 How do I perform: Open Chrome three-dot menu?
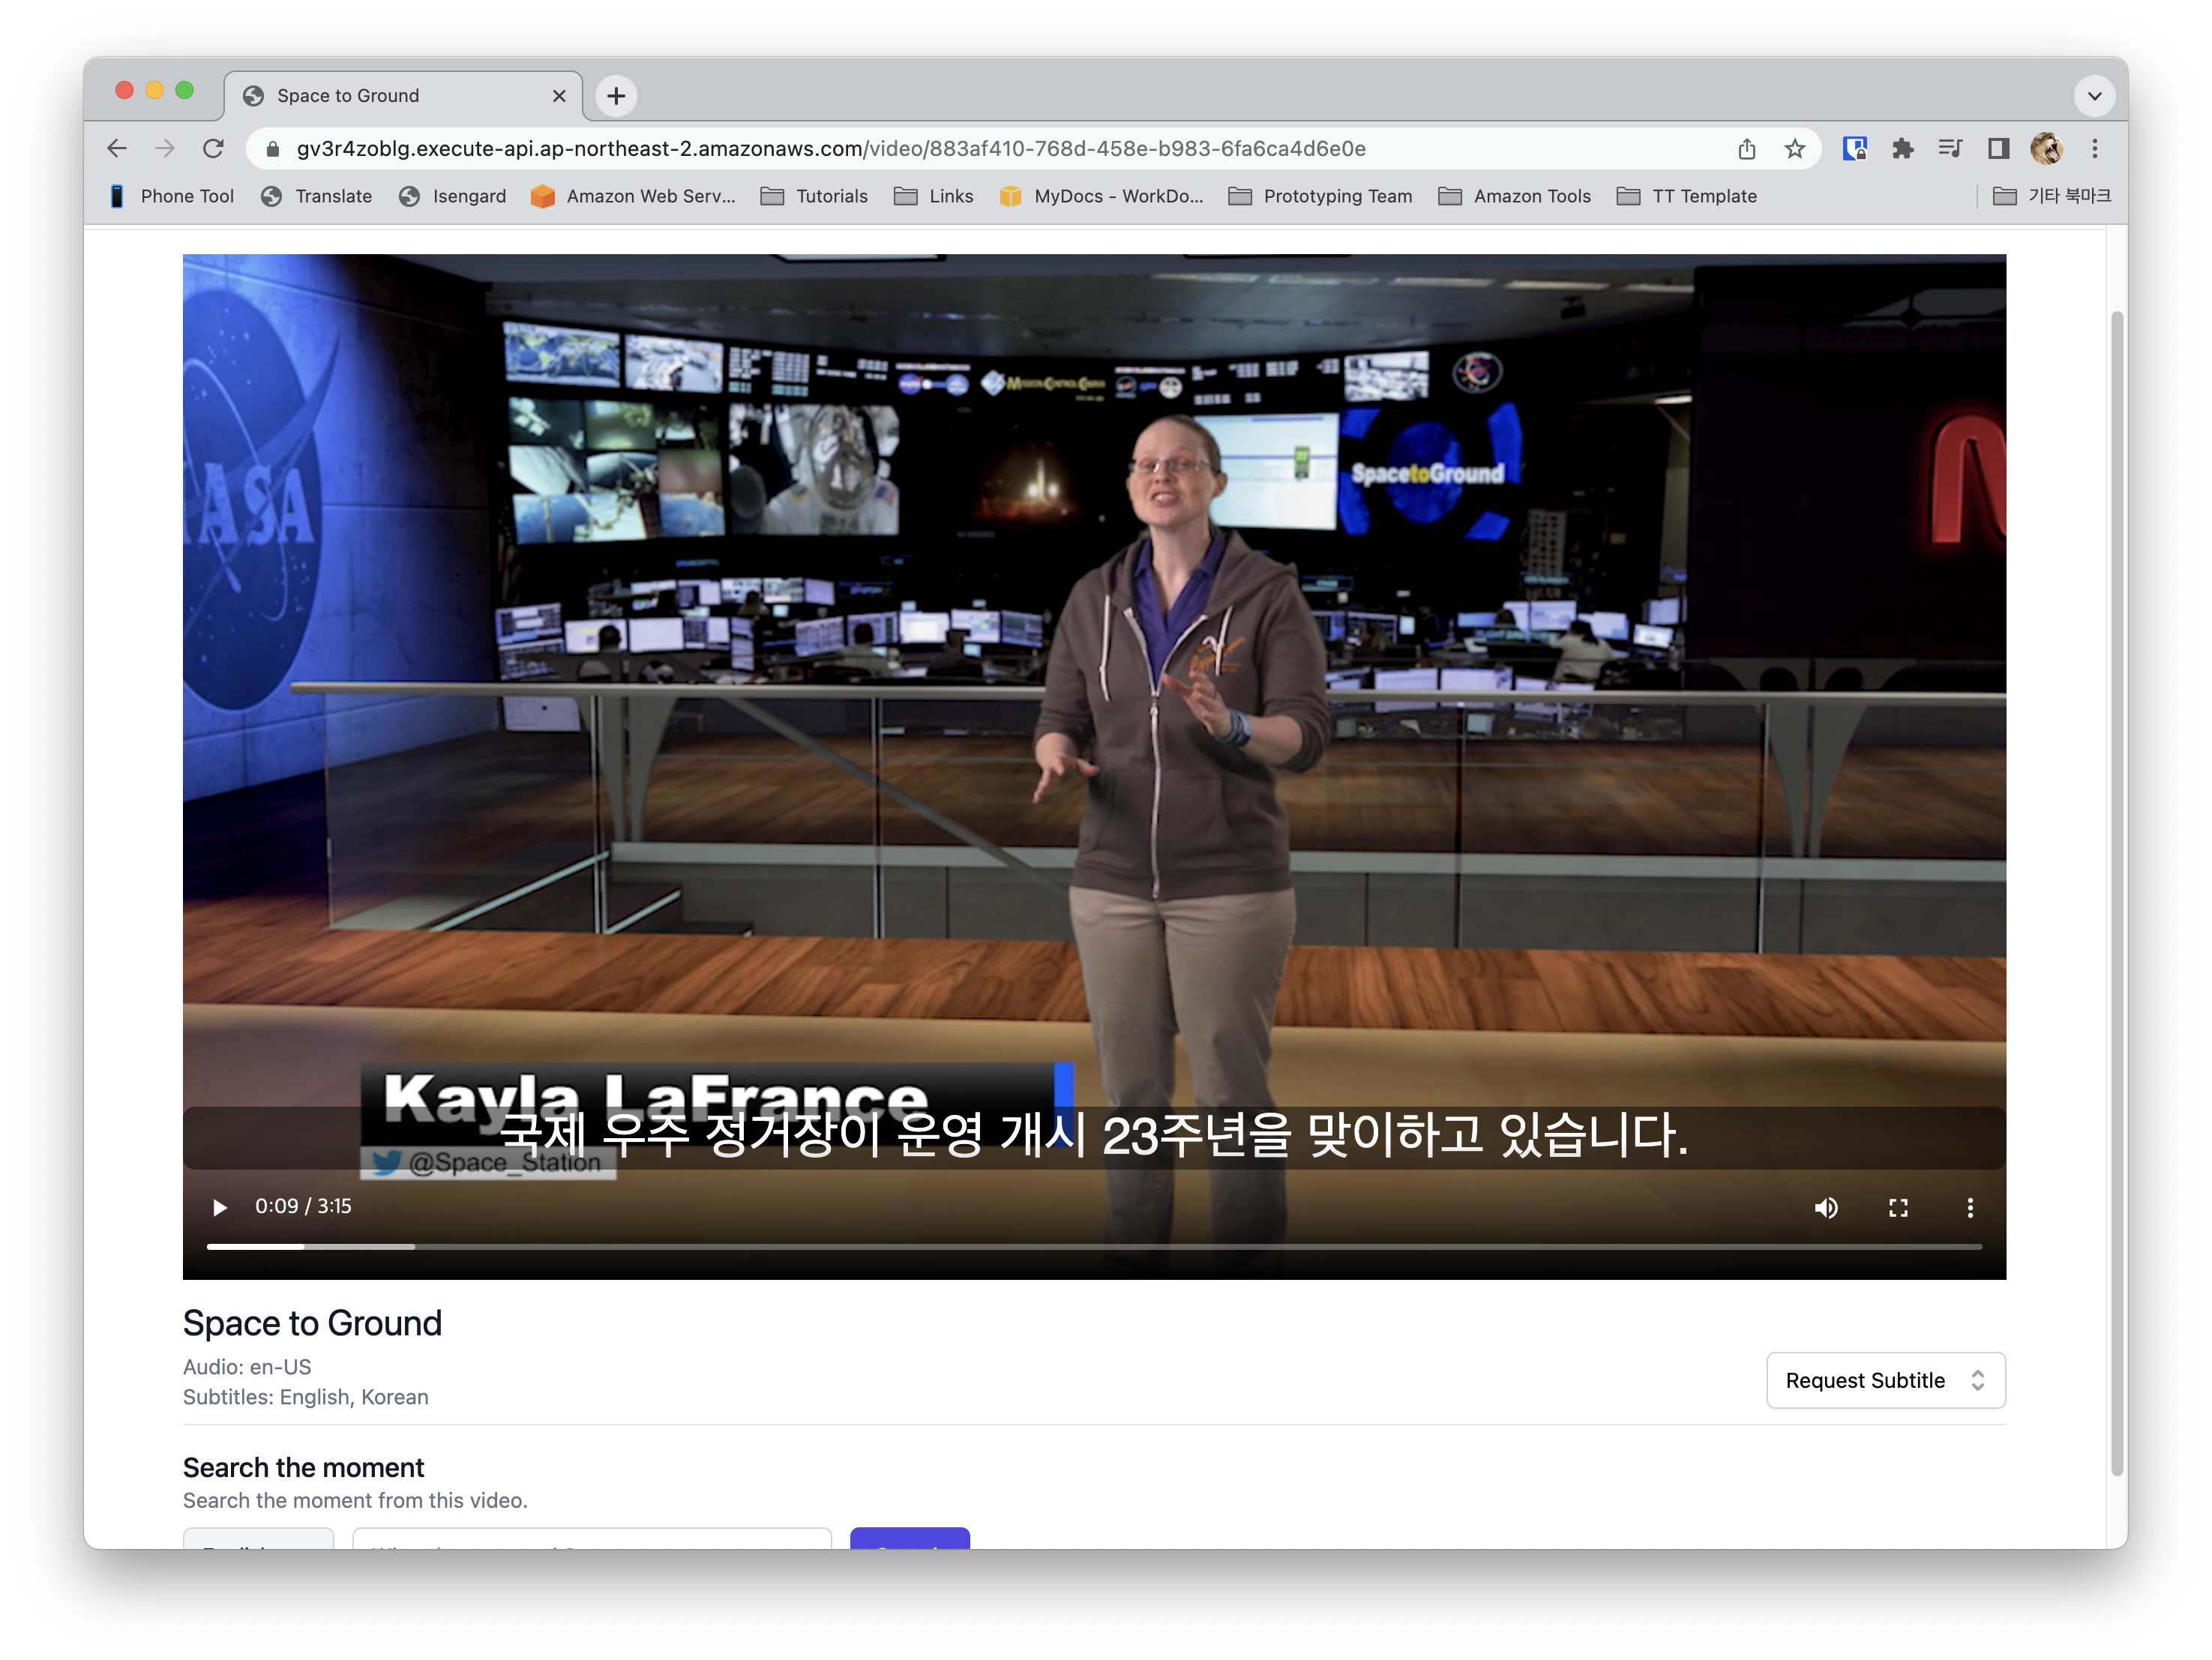pos(2094,149)
